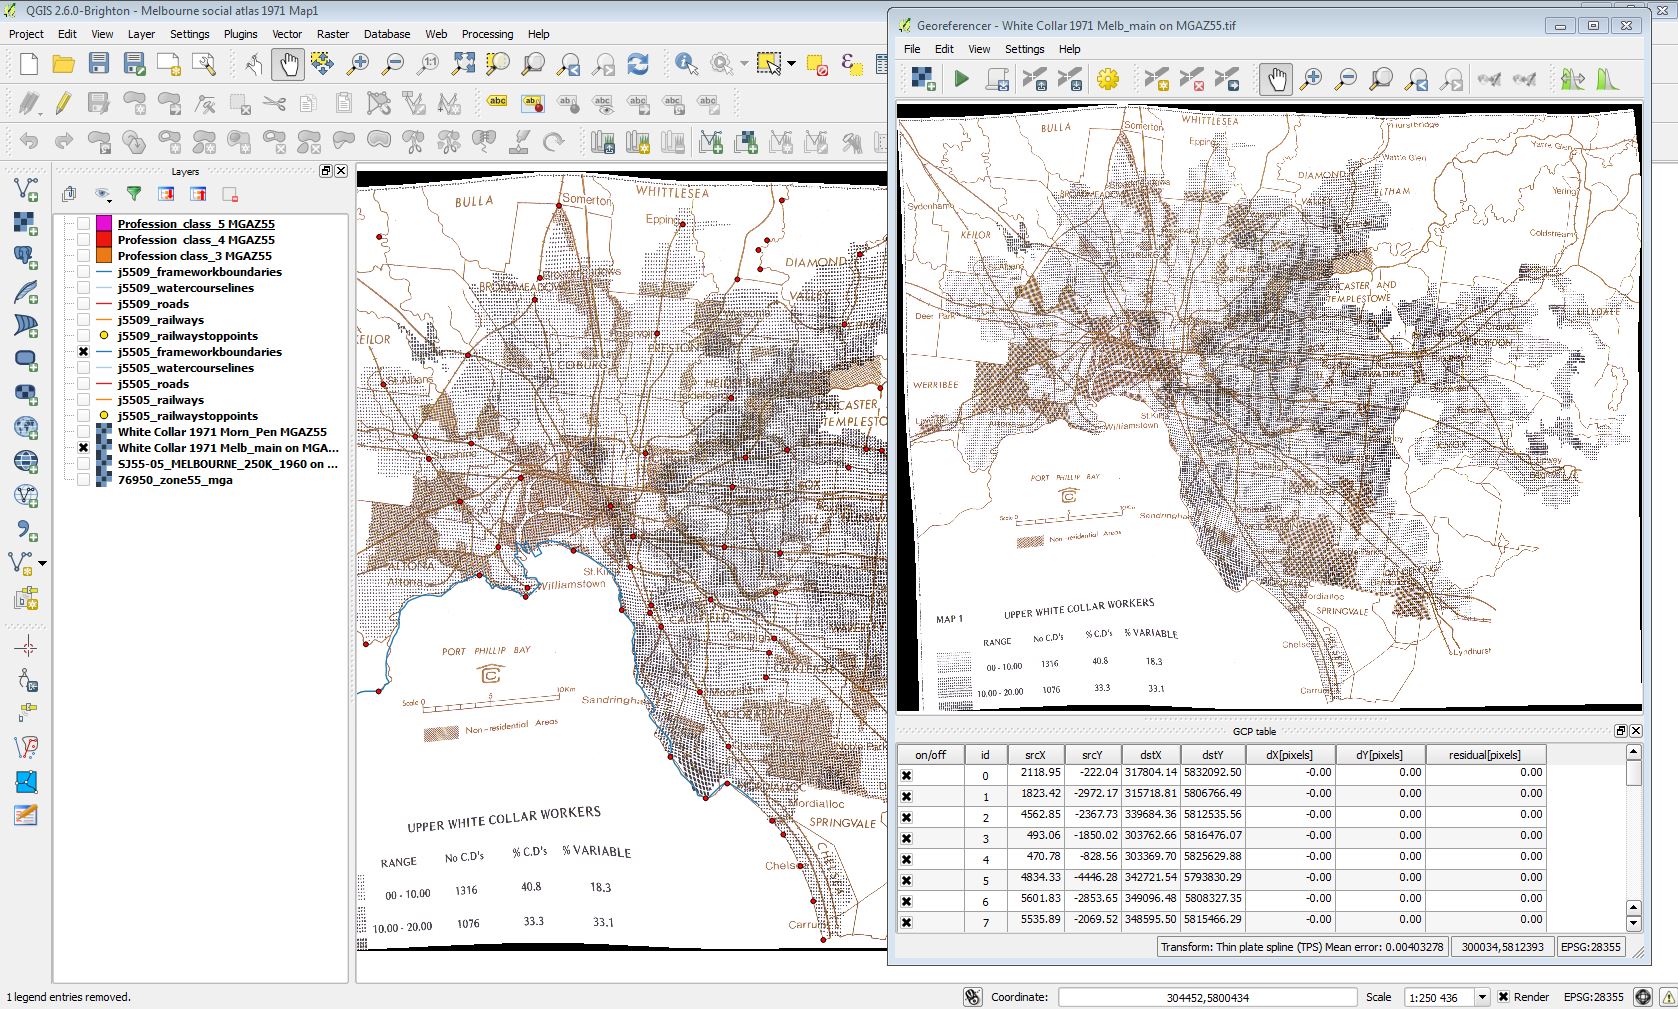
Task: Click the Deselect Features icon
Action: pyautogui.click(x=816, y=65)
